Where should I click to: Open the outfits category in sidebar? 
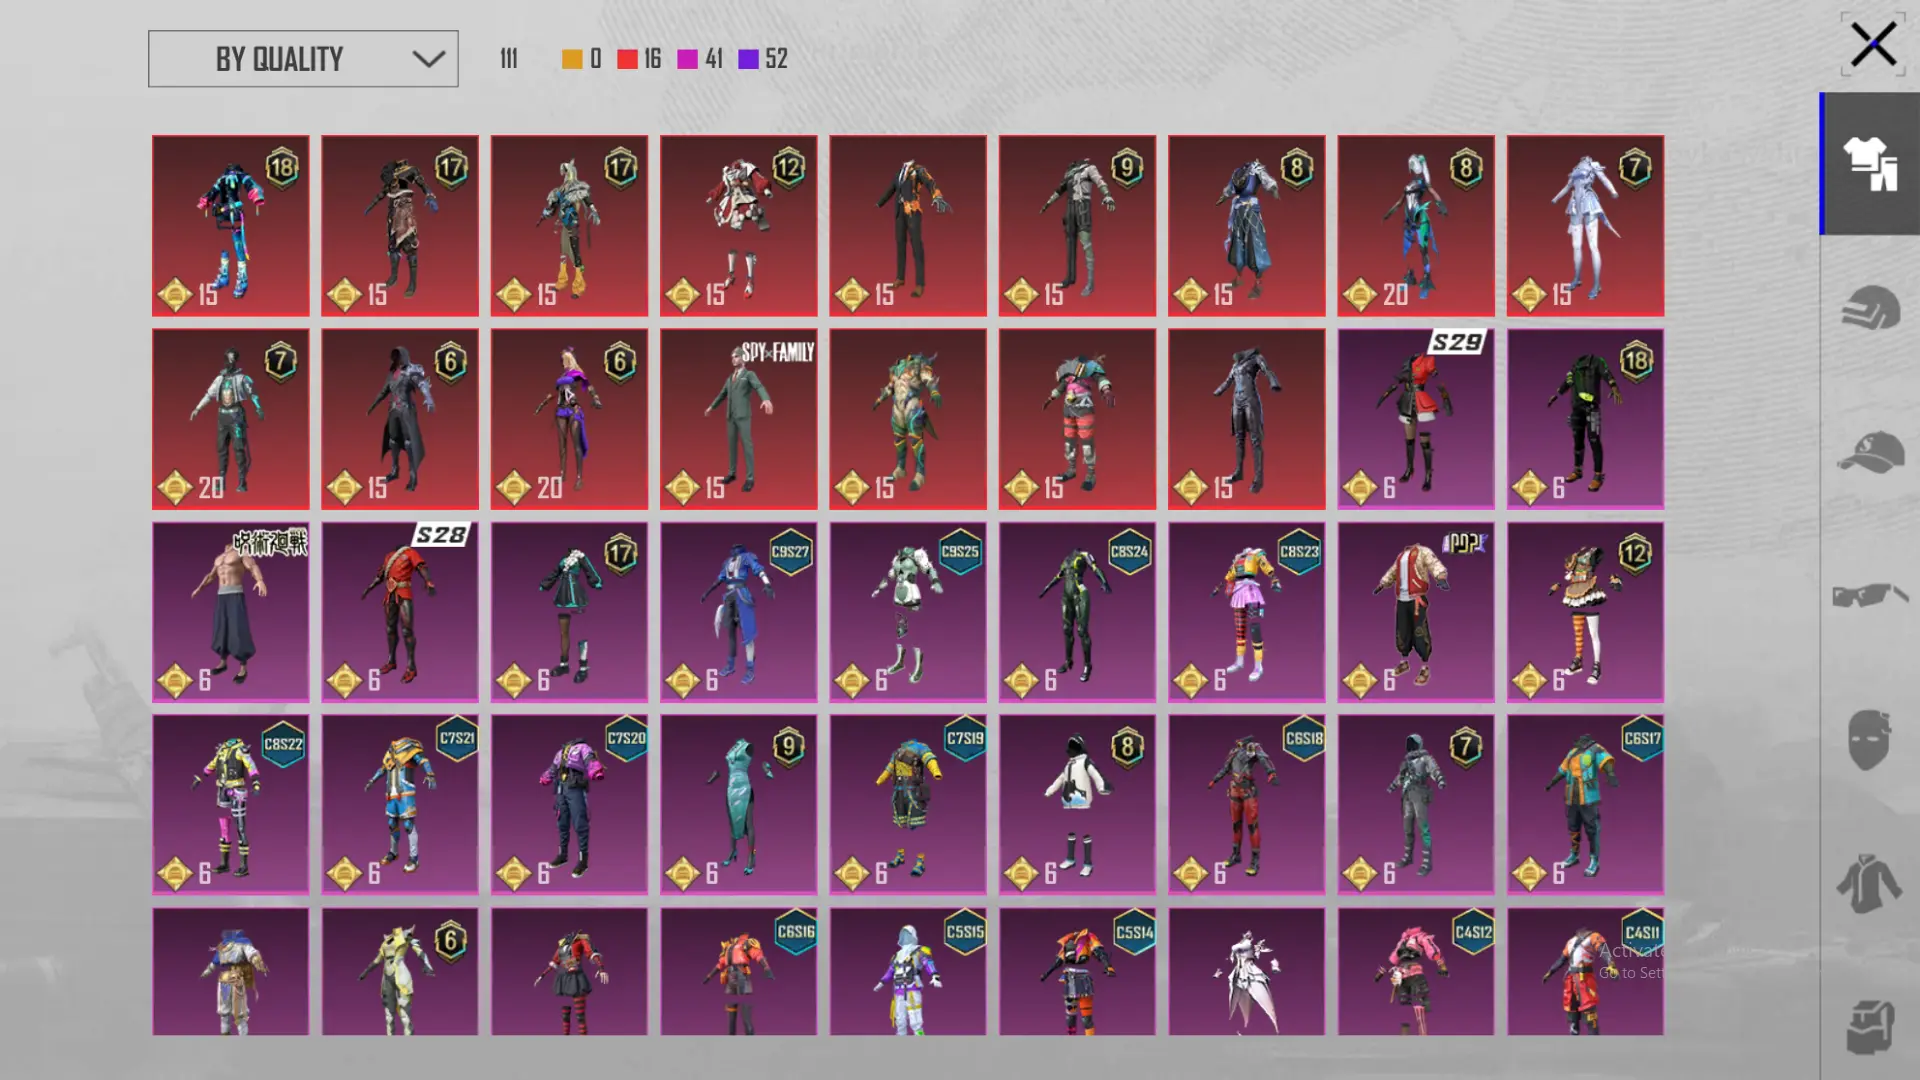point(1869,164)
